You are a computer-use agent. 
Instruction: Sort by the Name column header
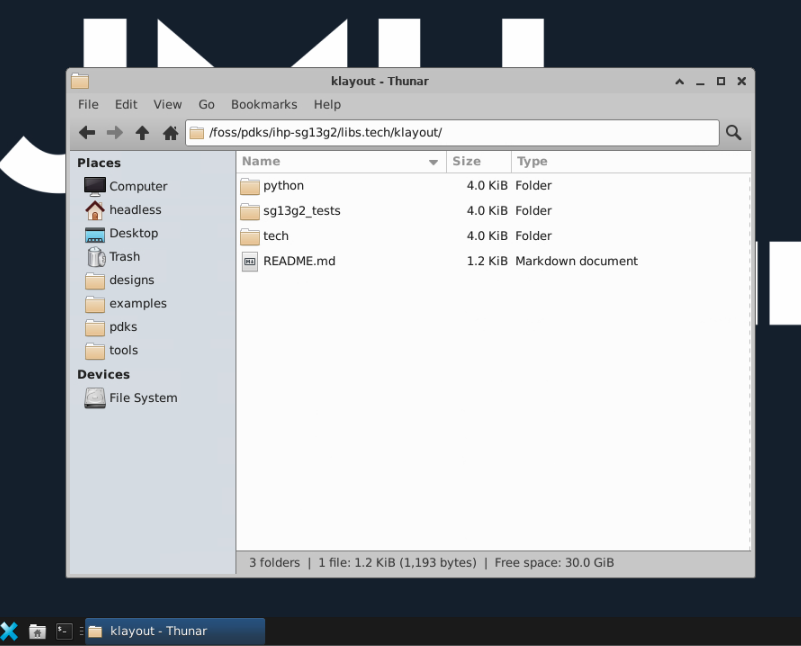(x=341, y=162)
